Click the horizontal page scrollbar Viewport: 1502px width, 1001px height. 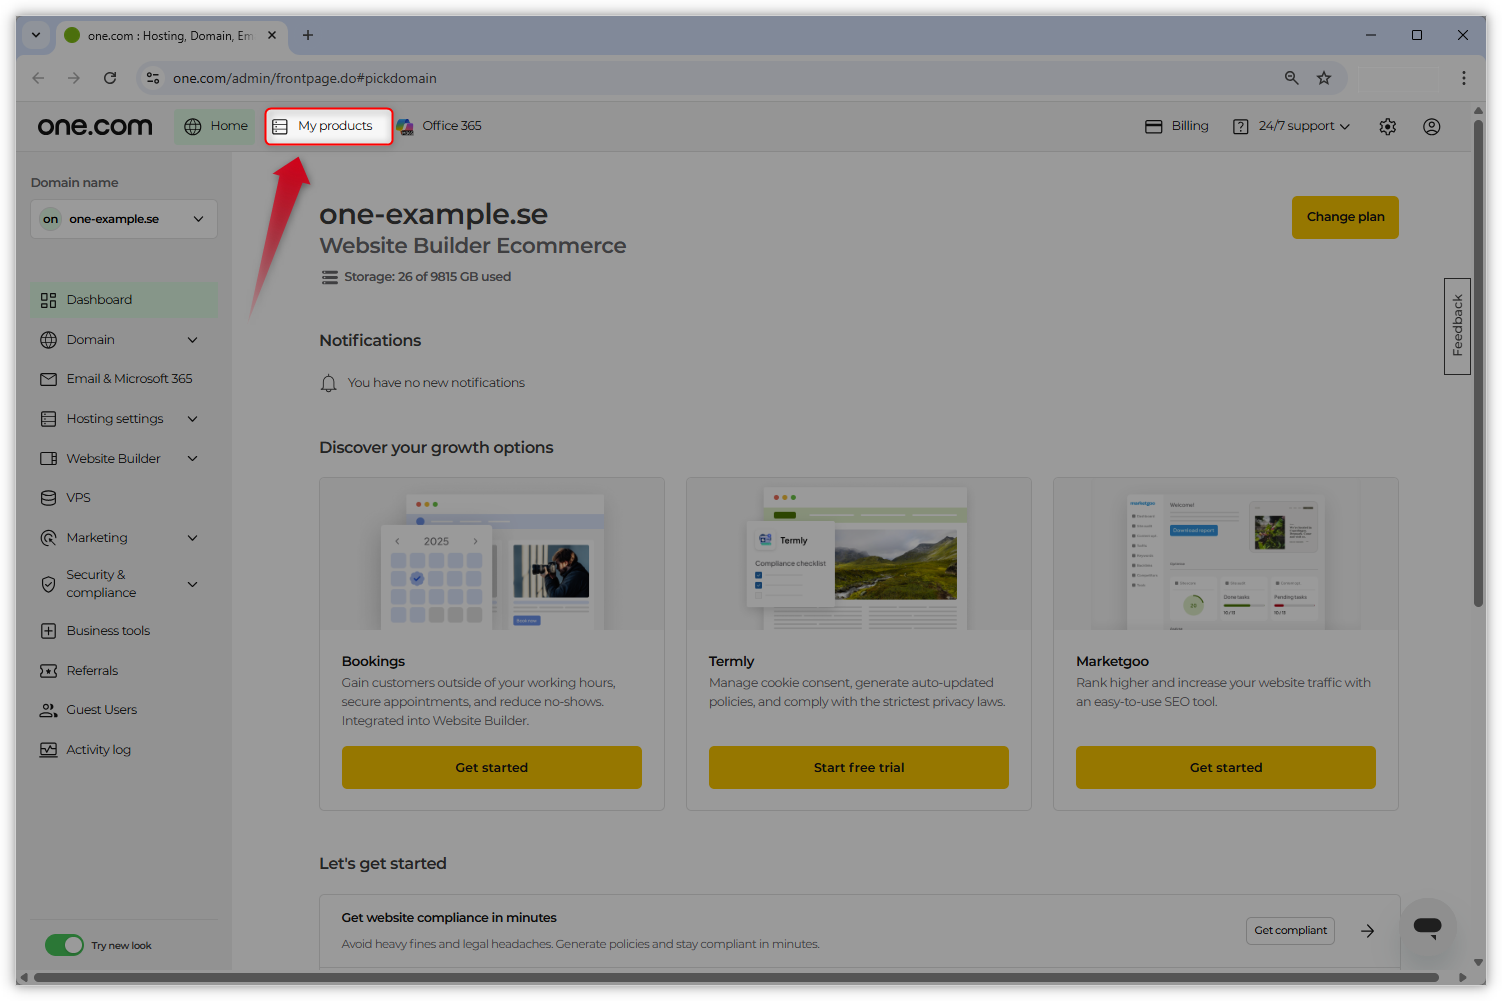coord(736,978)
